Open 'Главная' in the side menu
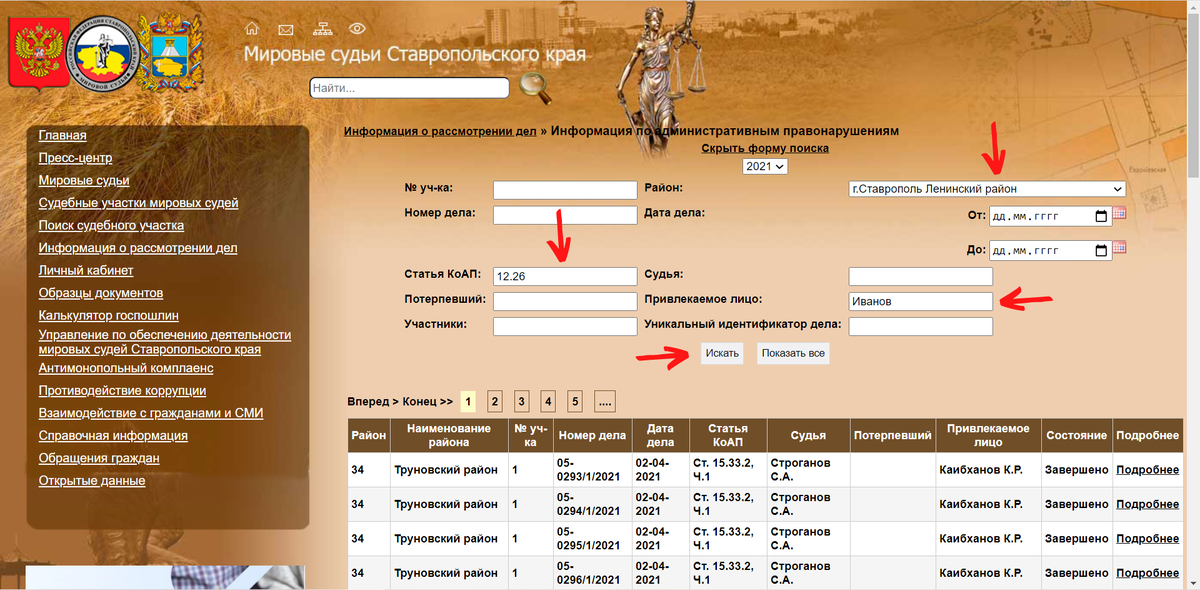The image size is (1200, 590). point(63,135)
